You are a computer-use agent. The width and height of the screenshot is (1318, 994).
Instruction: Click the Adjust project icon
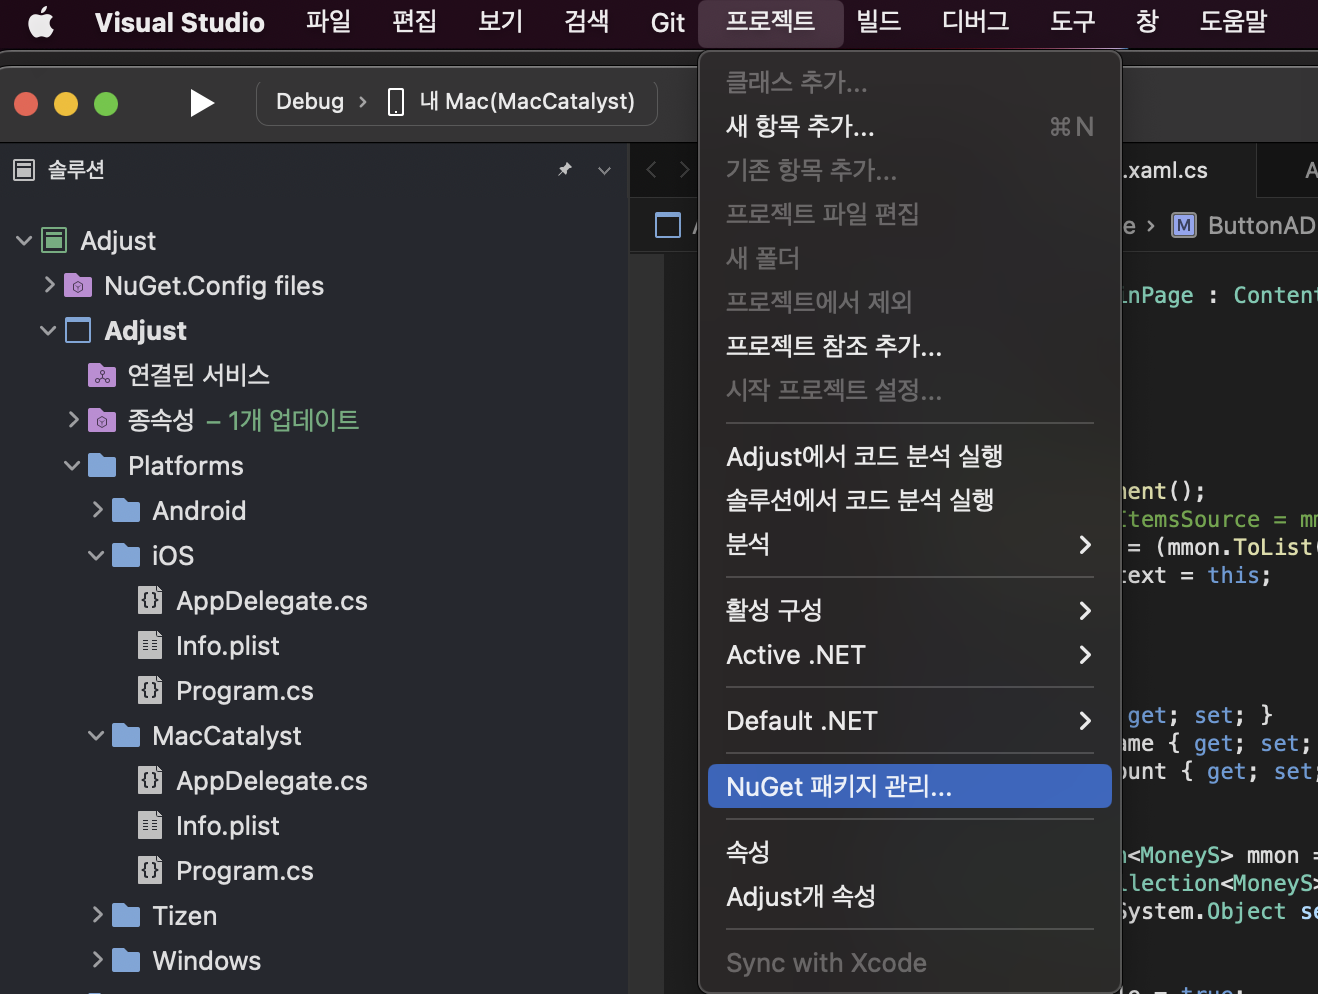(78, 331)
